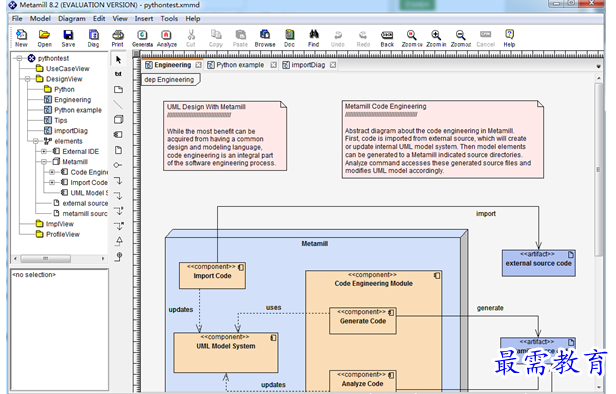The height and width of the screenshot is (394, 616).
Task: Select the package shape tool in palette
Action: 118,90
